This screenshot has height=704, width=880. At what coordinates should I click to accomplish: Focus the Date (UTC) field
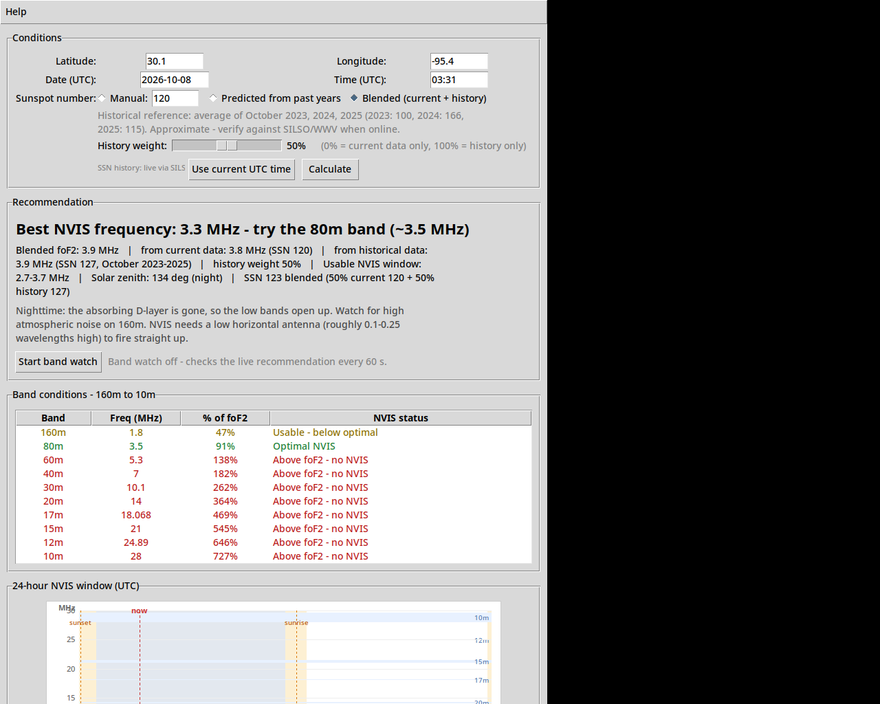175,80
